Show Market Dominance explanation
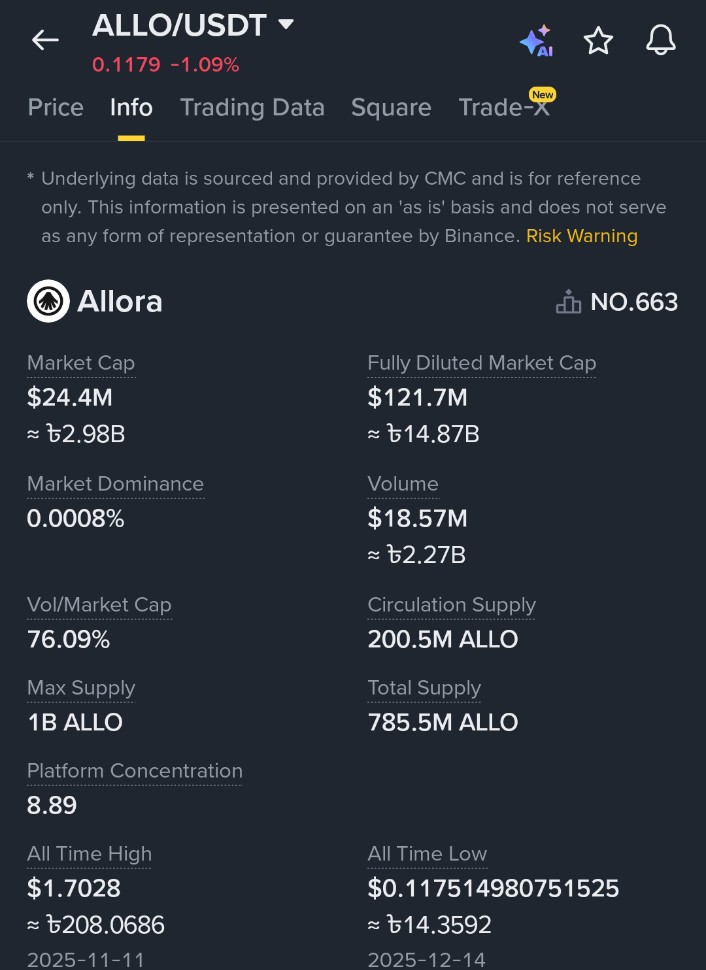This screenshot has height=970, width=706. click(x=115, y=484)
